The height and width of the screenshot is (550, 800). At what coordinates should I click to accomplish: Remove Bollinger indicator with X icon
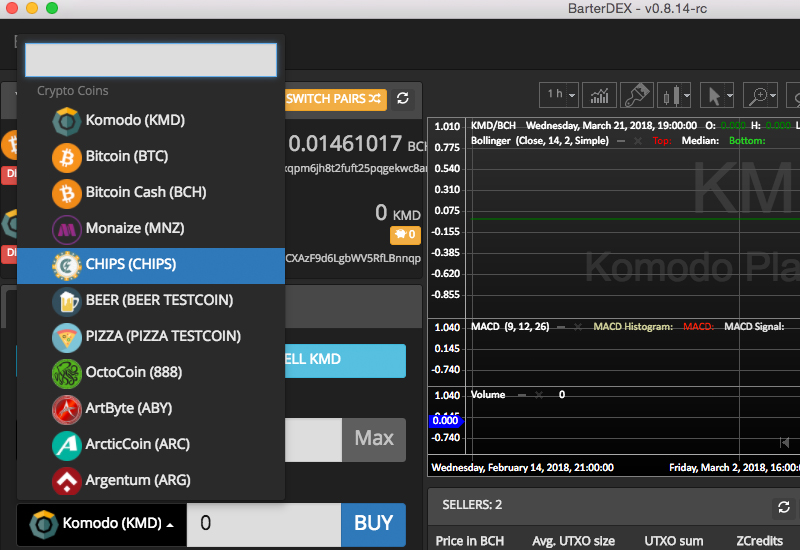pos(637,141)
